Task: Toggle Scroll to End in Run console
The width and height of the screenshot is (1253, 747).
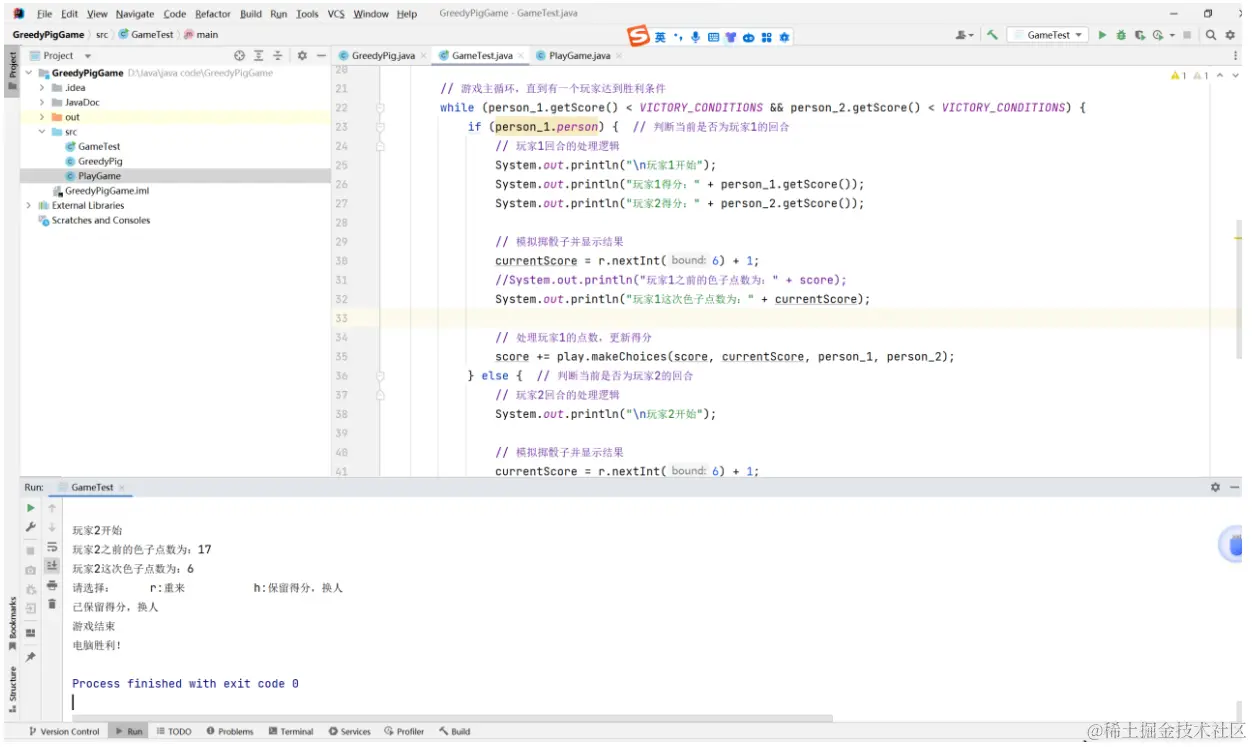Action: tap(52, 566)
